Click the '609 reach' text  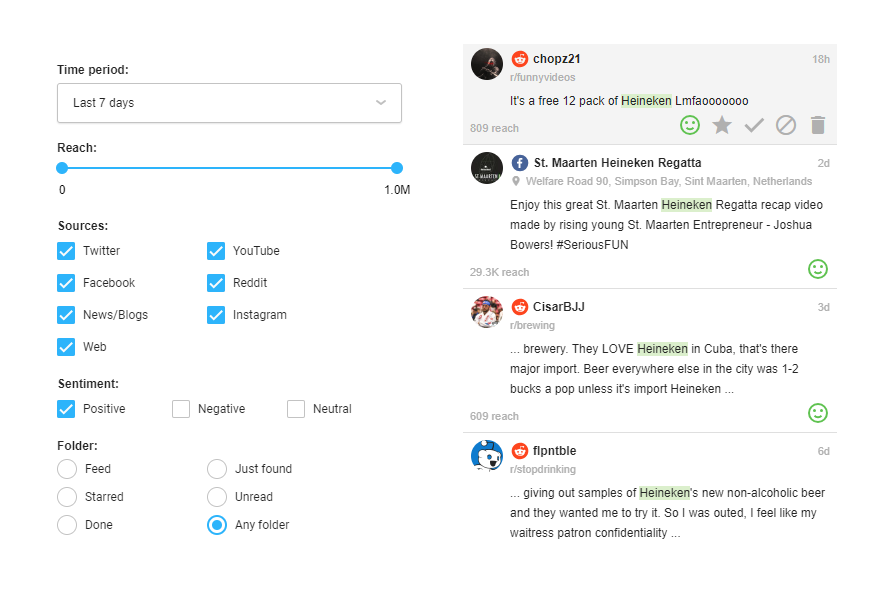tap(494, 416)
